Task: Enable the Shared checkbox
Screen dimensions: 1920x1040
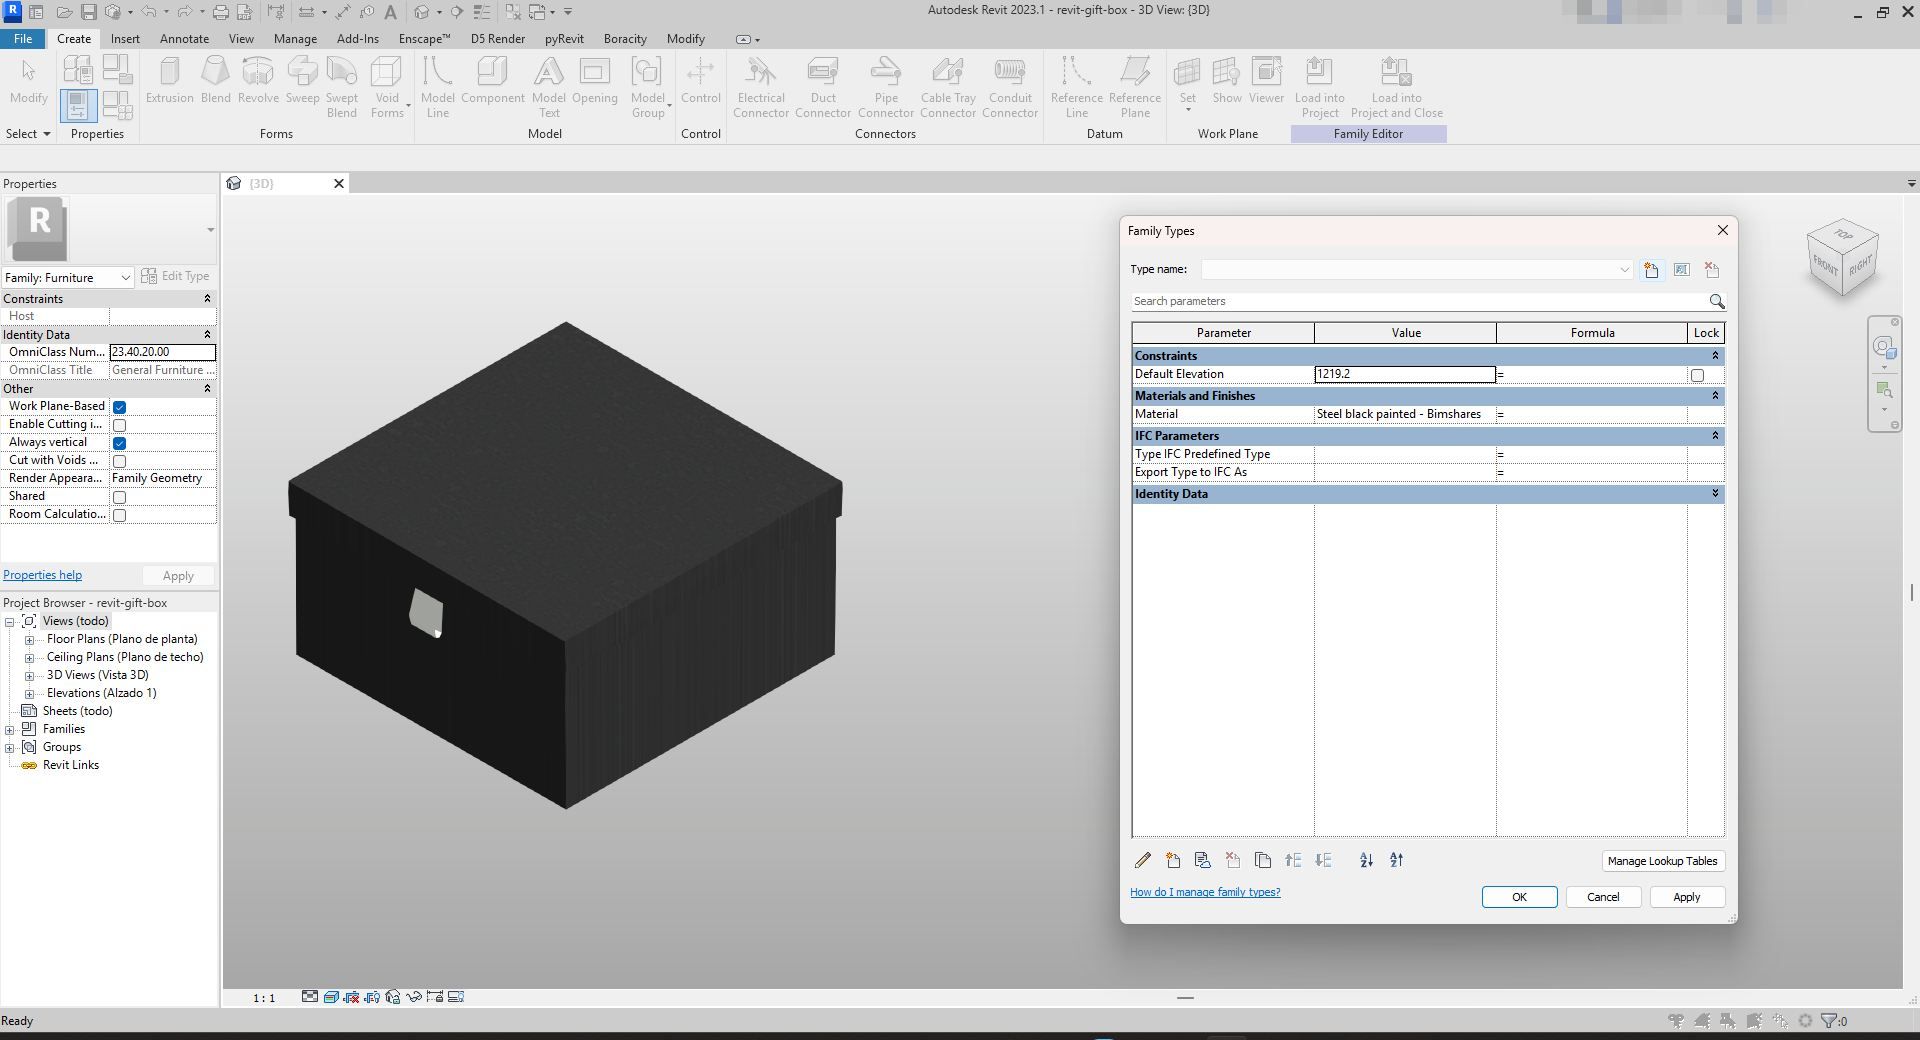Action: point(119,497)
